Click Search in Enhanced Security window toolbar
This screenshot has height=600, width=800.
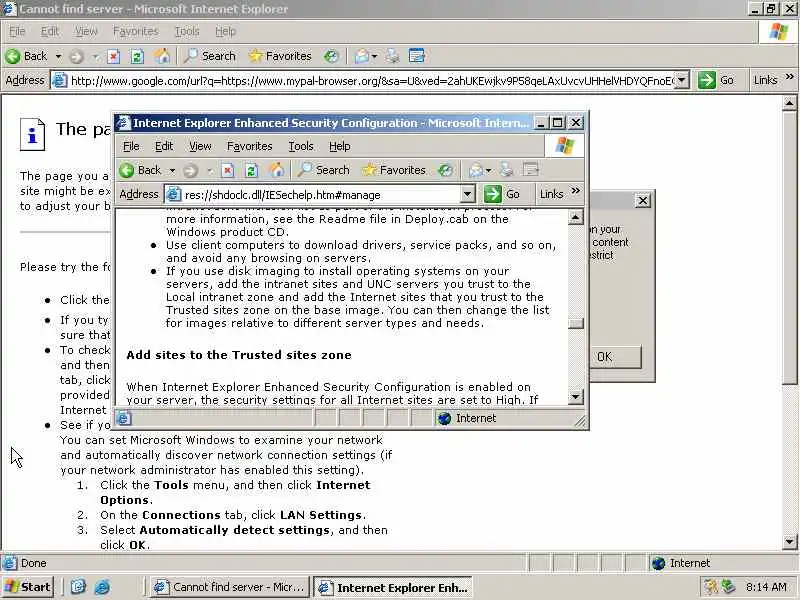click(x=324, y=170)
